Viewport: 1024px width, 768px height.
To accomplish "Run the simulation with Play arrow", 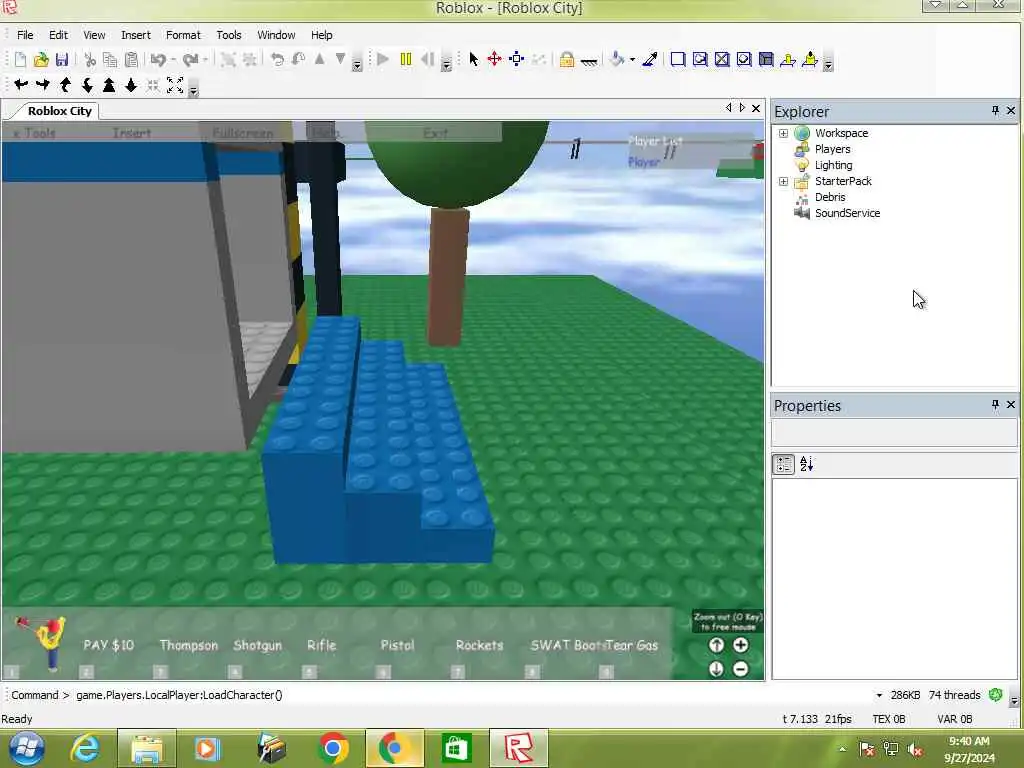I will [x=383, y=59].
